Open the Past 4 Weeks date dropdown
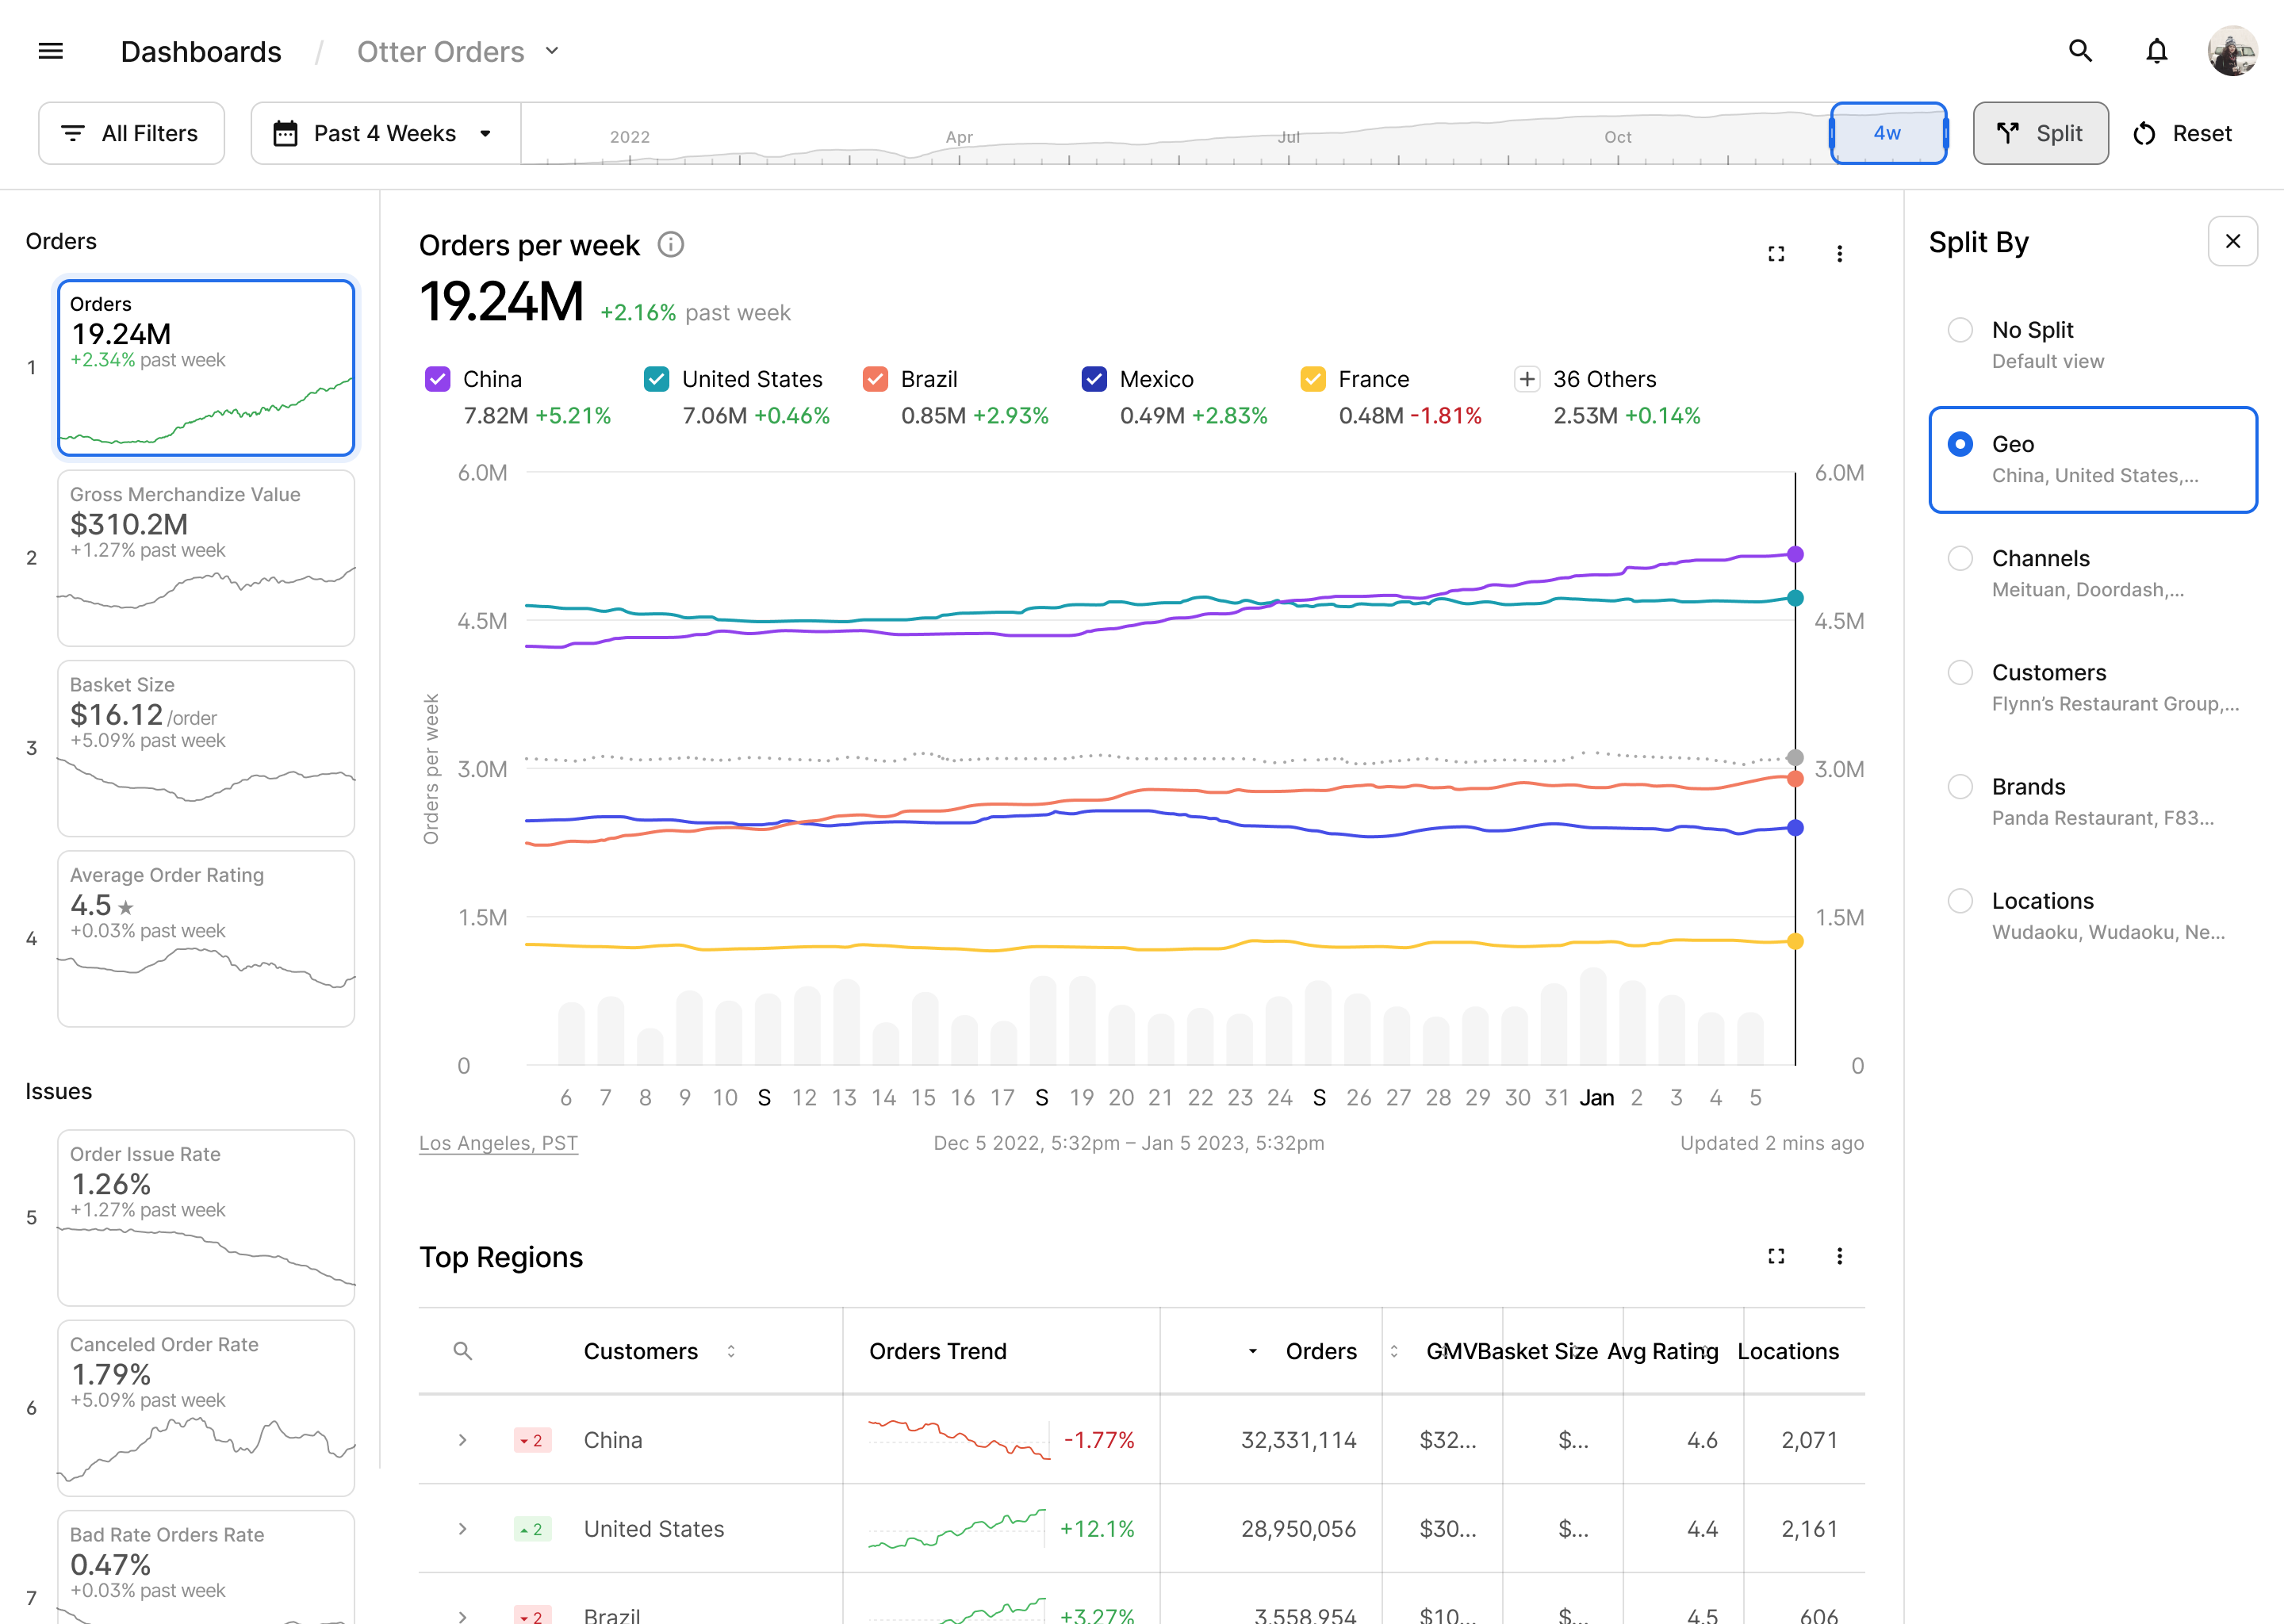This screenshot has width=2284, height=1624. click(x=384, y=134)
